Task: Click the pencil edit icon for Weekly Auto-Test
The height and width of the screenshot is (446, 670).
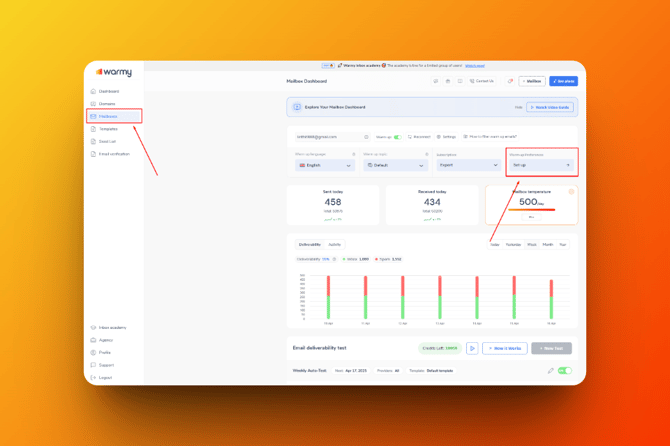Action: click(x=550, y=371)
